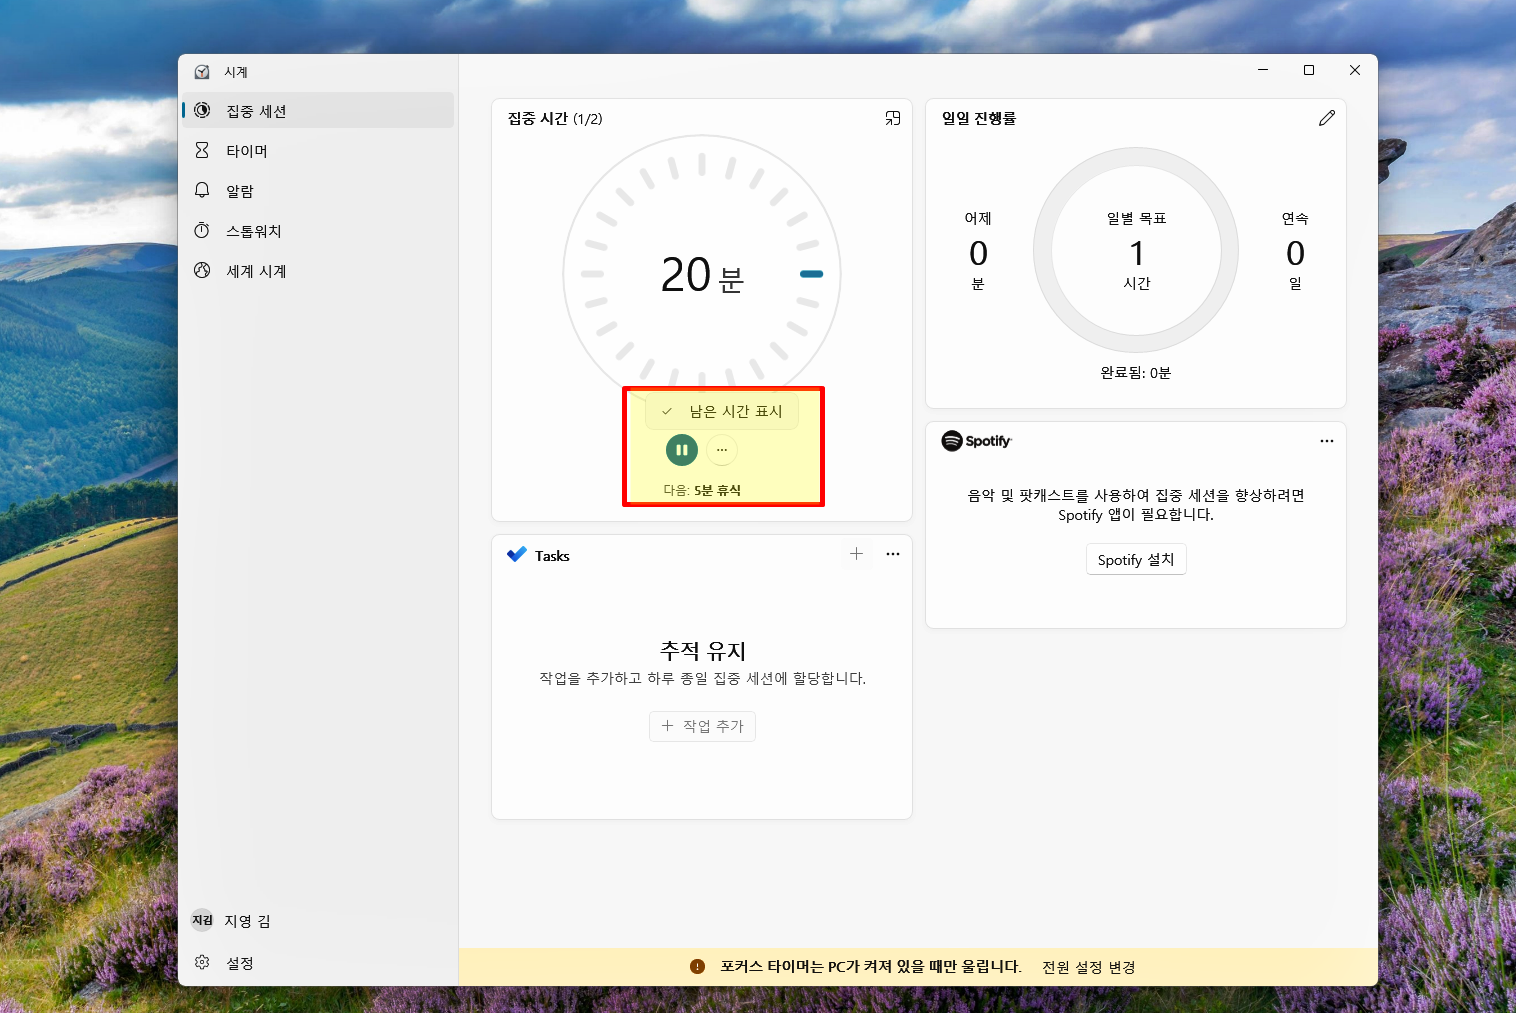Open the Tasks card more options menu

pyautogui.click(x=893, y=554)
